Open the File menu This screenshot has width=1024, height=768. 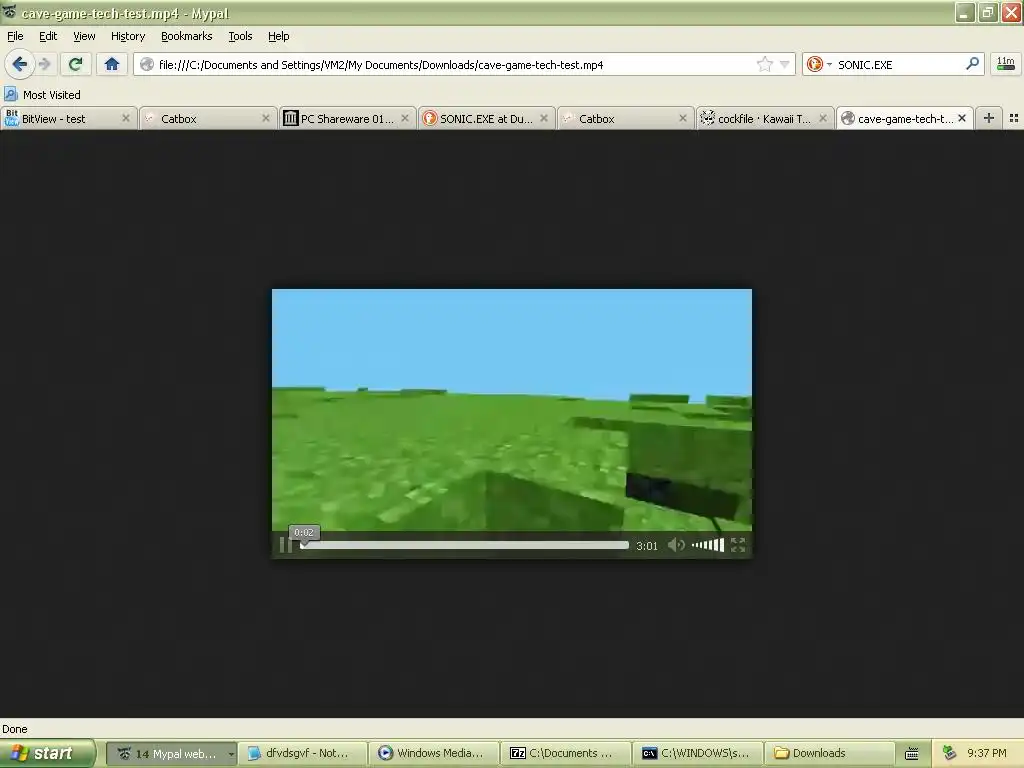(15, 36)
